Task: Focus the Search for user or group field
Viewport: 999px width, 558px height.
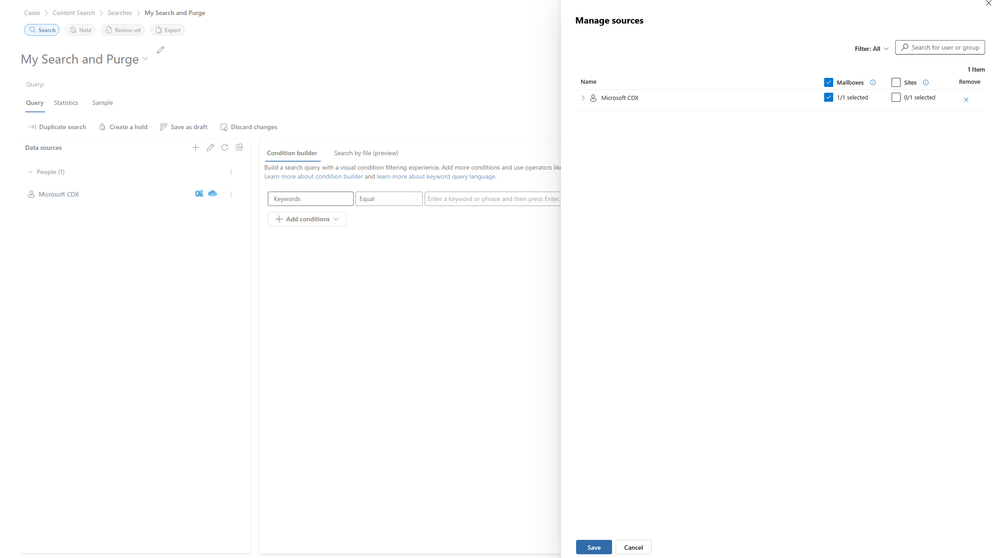Action: click(x=940, y=47)
